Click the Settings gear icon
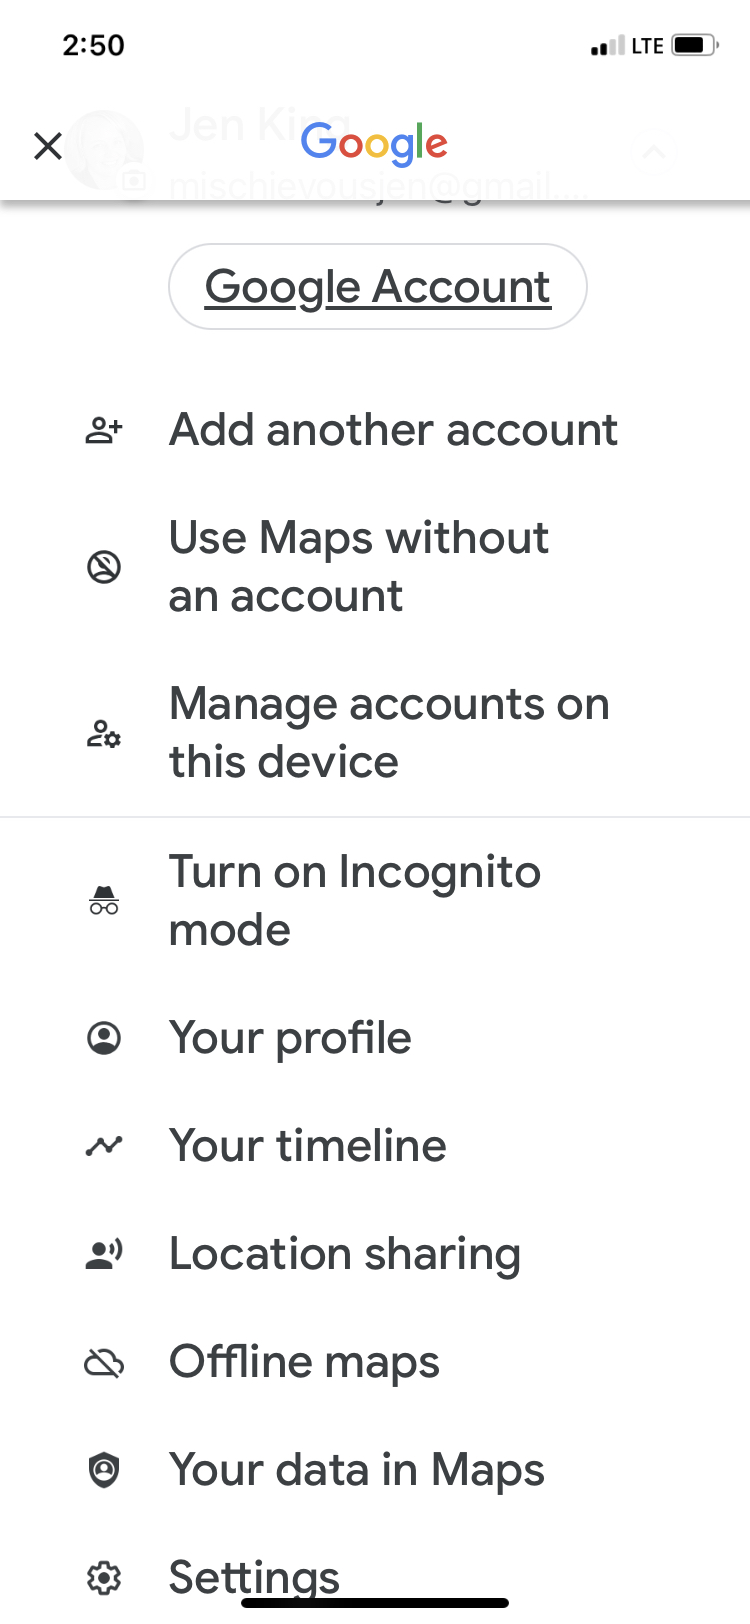This screenshot has width=750, height=1624. [x=103, y=1576]
